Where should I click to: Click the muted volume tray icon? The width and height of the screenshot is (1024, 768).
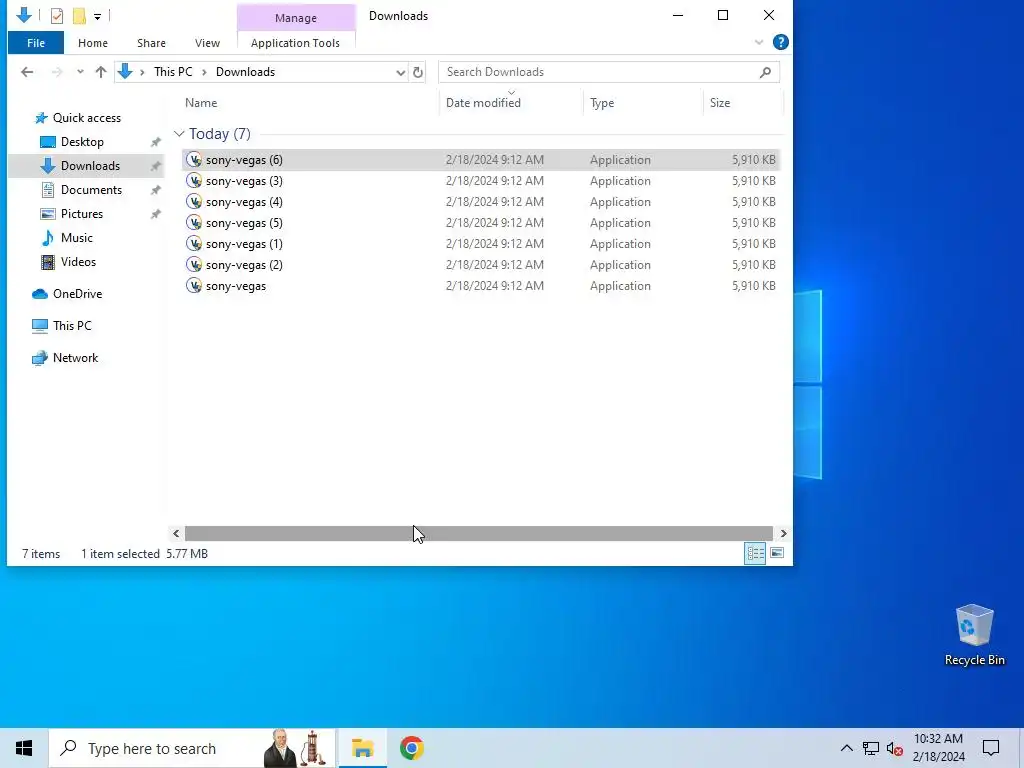[895, 748]
